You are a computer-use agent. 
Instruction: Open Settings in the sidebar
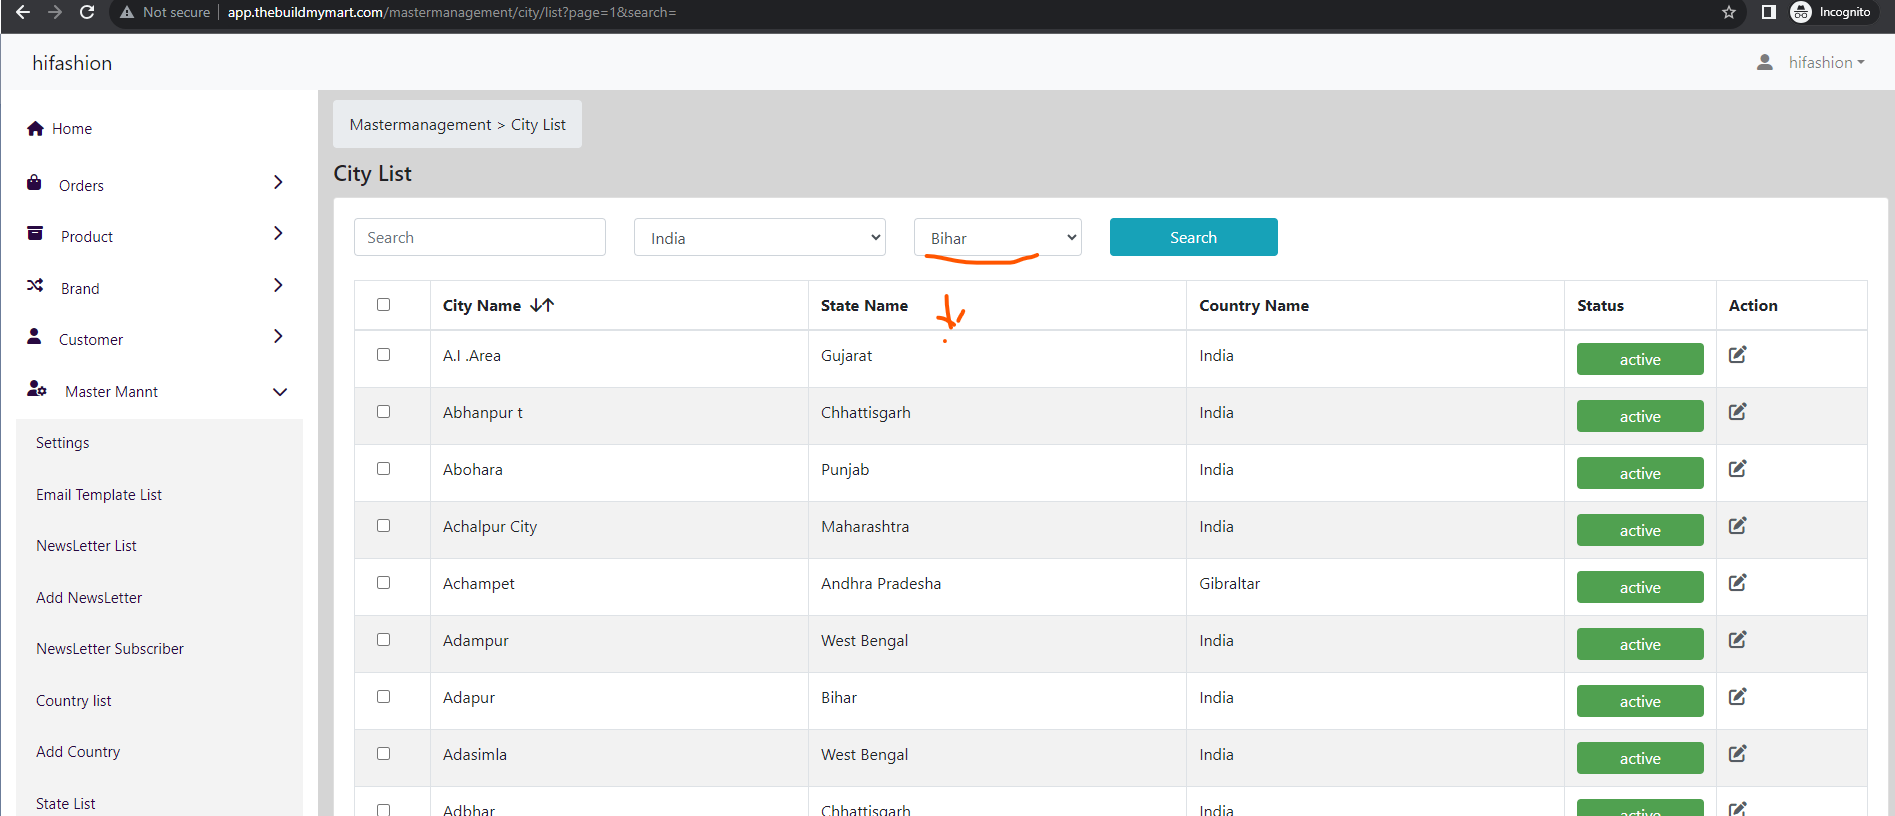pos(62,443)
